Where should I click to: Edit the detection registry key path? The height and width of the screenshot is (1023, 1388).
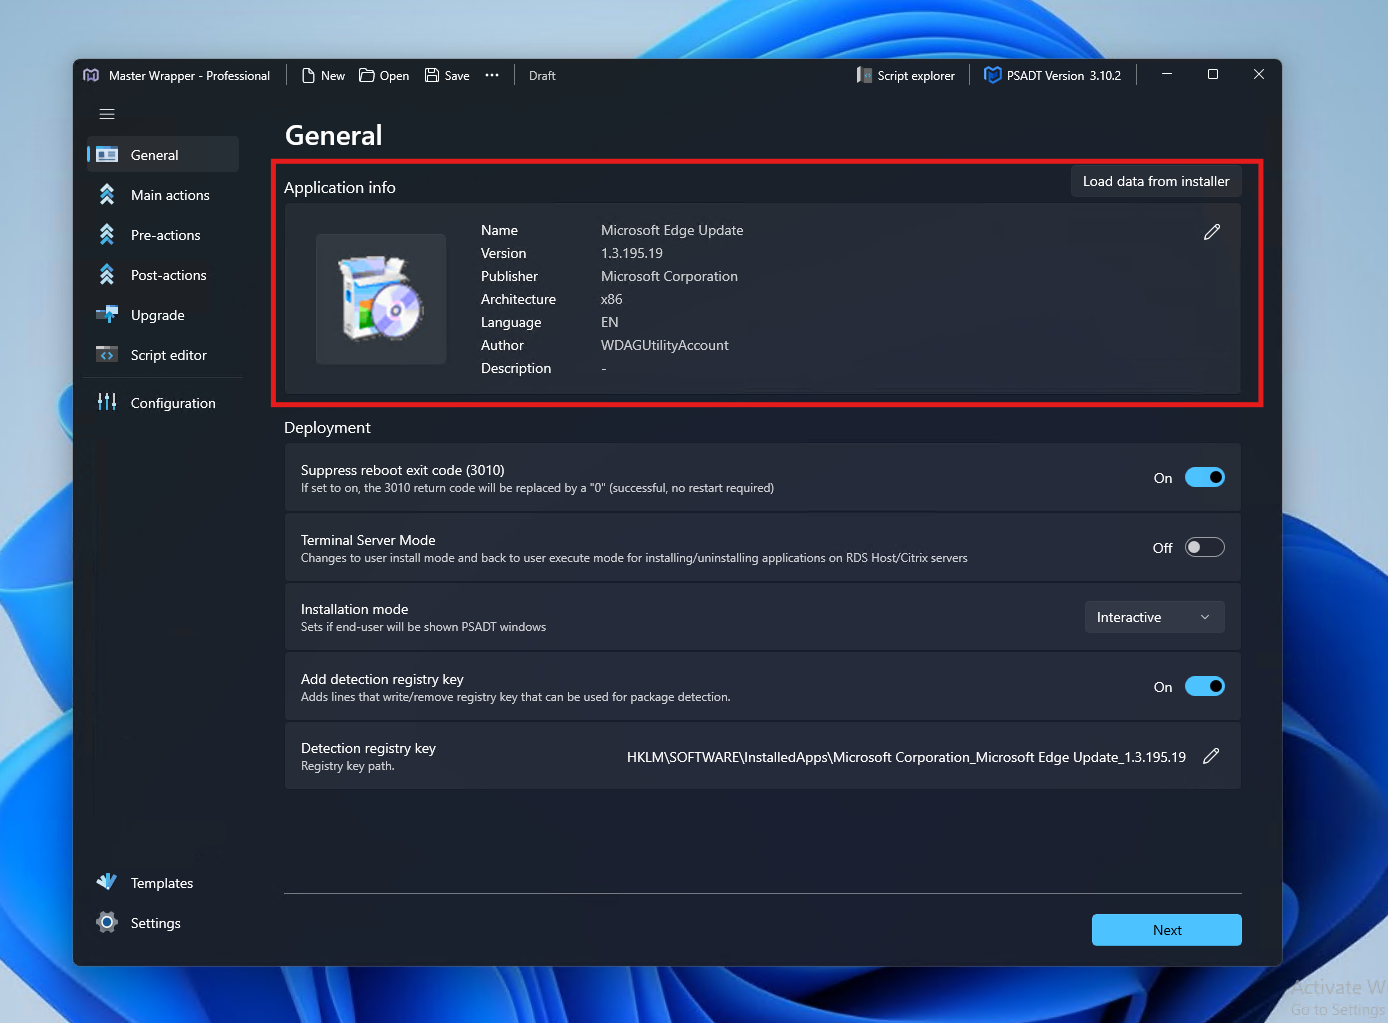(x=1211, y=756)
